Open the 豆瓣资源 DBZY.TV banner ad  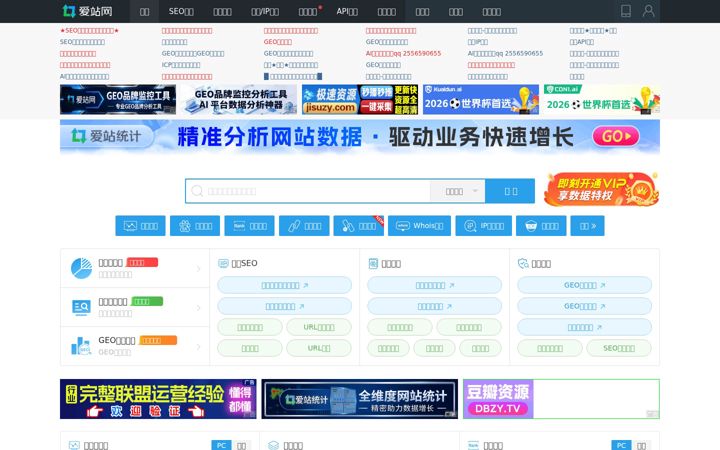(561, 399)
